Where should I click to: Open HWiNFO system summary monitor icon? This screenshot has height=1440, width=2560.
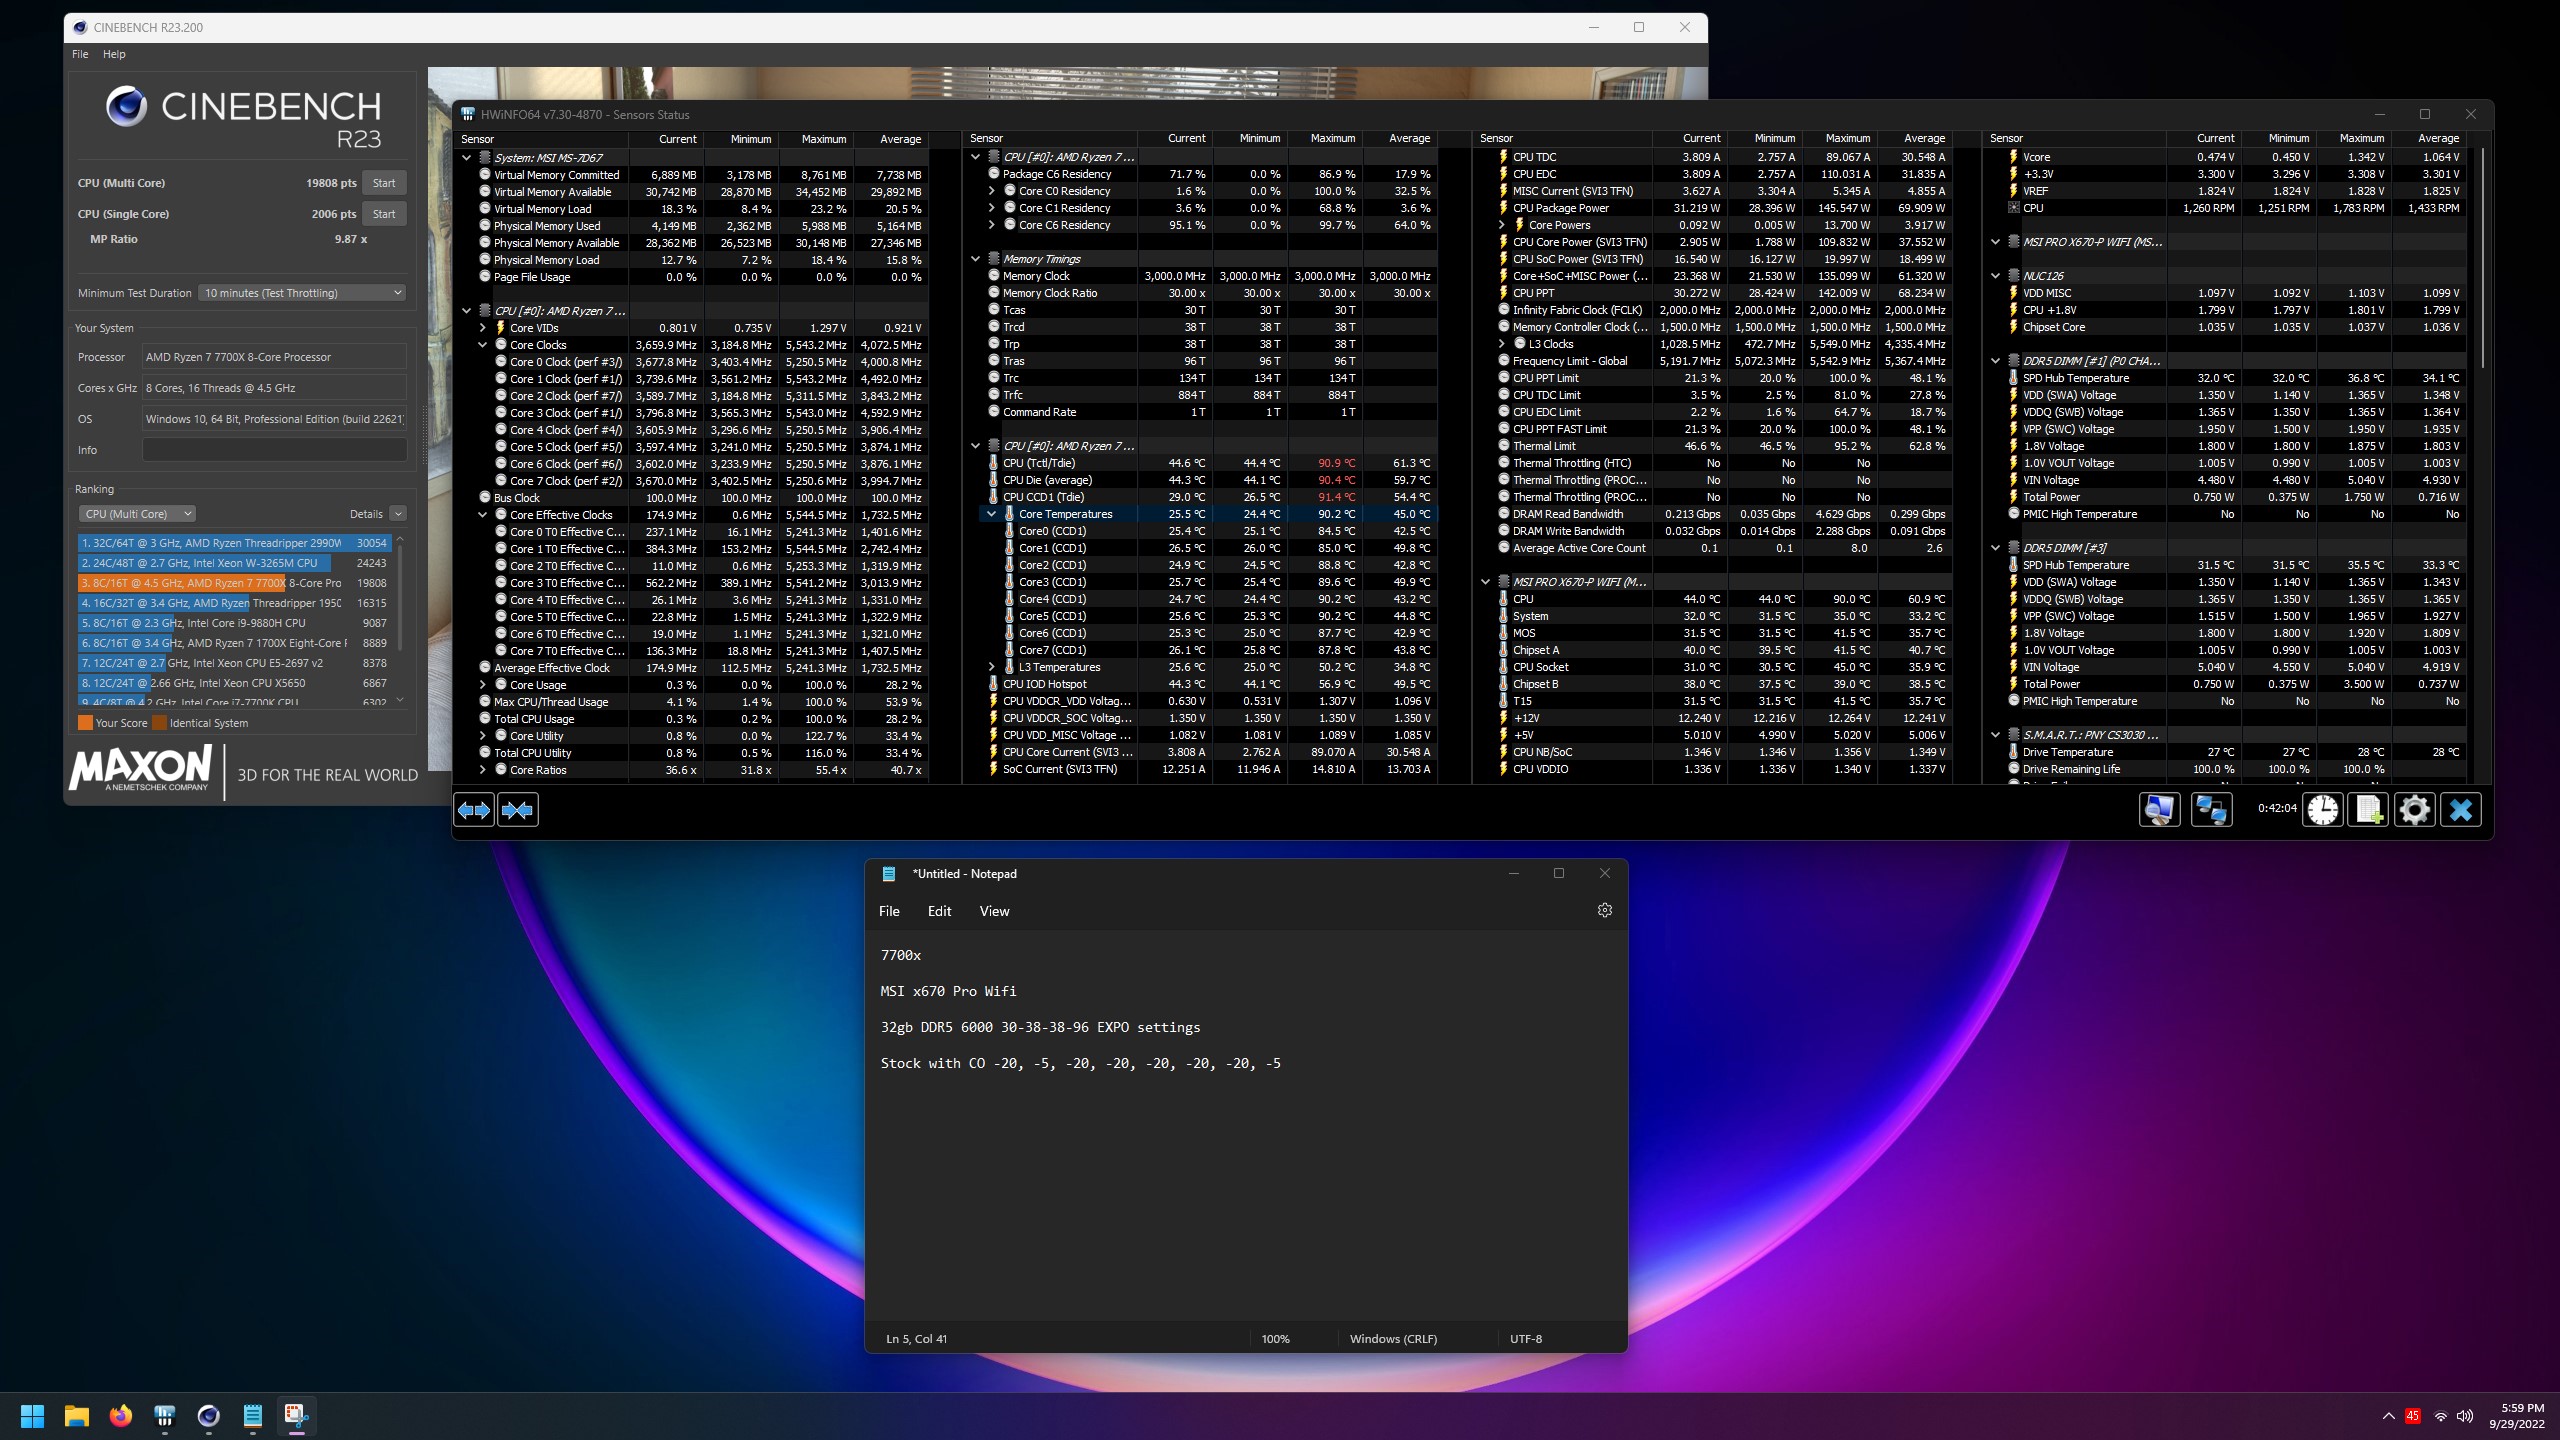[x=2159, y=810]
